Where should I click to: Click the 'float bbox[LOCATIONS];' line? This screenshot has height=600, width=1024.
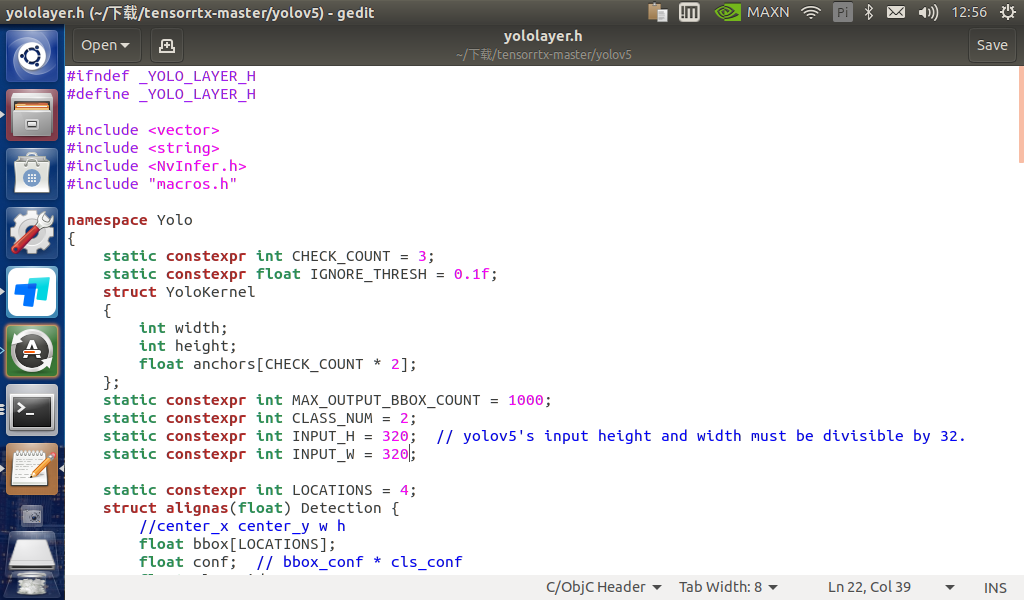pos(237,544)
